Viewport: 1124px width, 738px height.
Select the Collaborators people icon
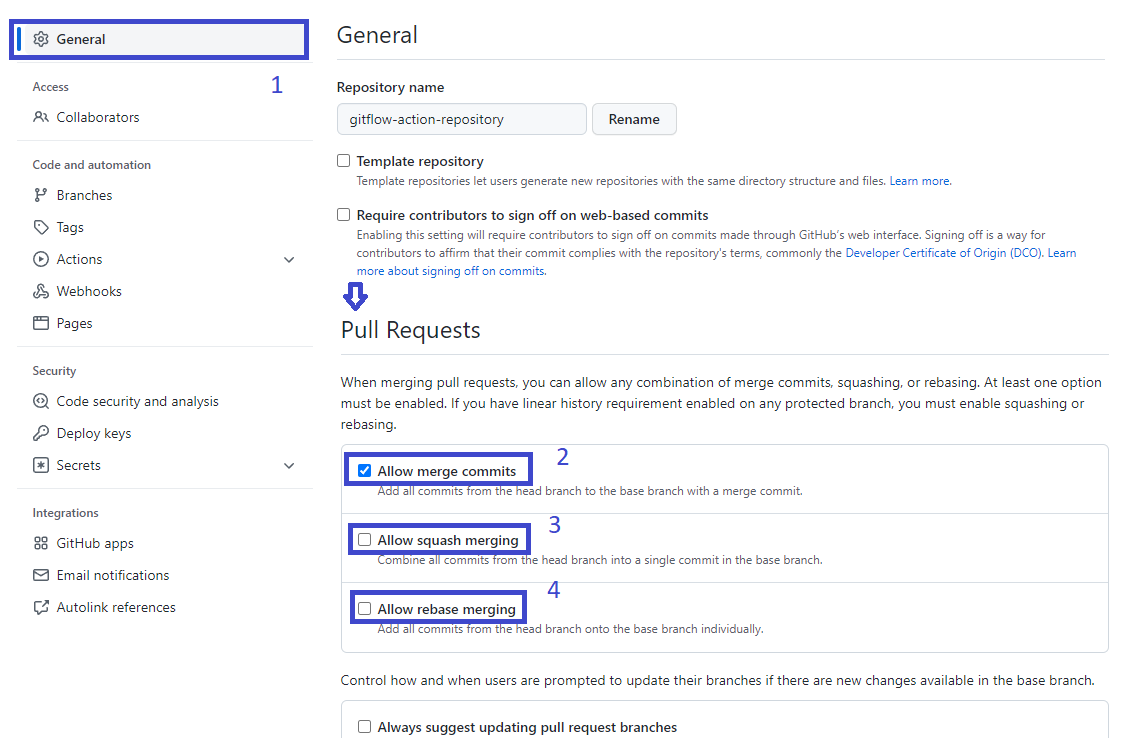pyautogui.click(x=39, y=117)
